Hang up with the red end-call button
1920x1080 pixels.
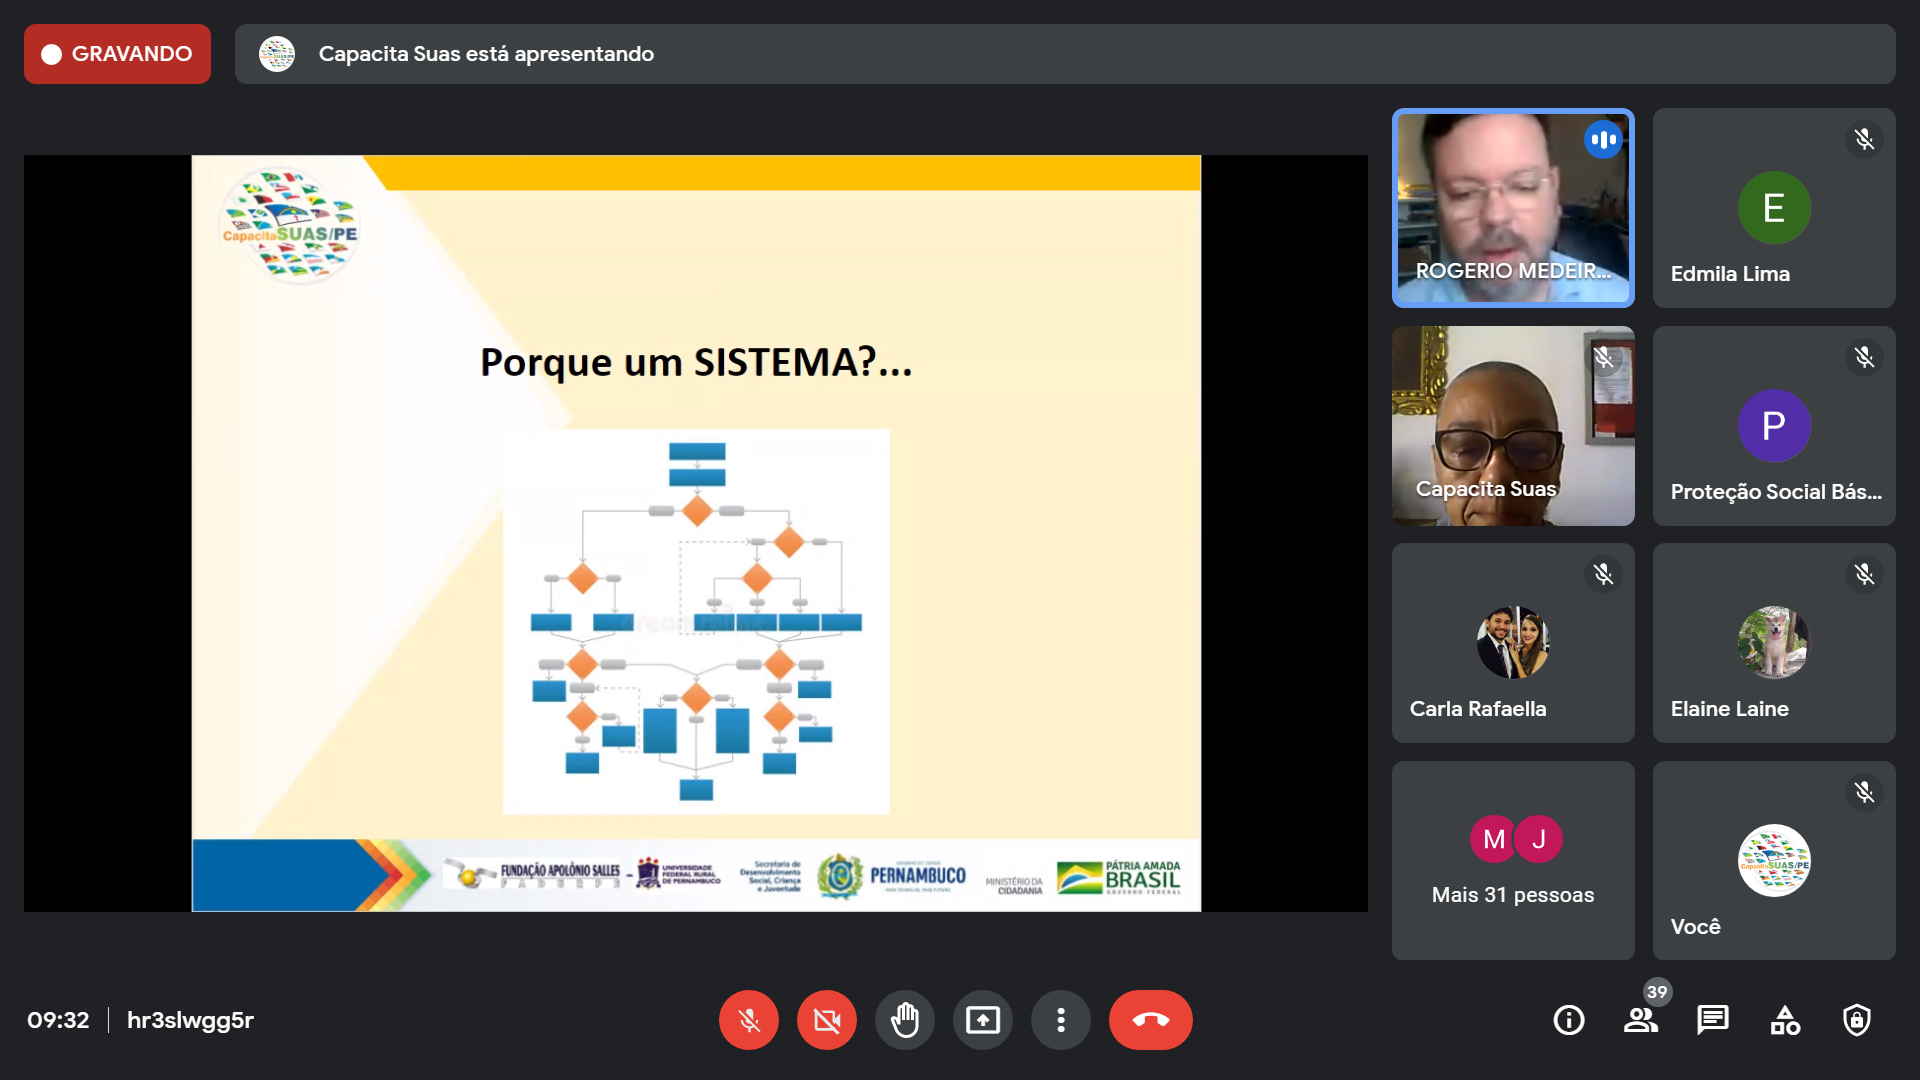pos(1150,1020)
